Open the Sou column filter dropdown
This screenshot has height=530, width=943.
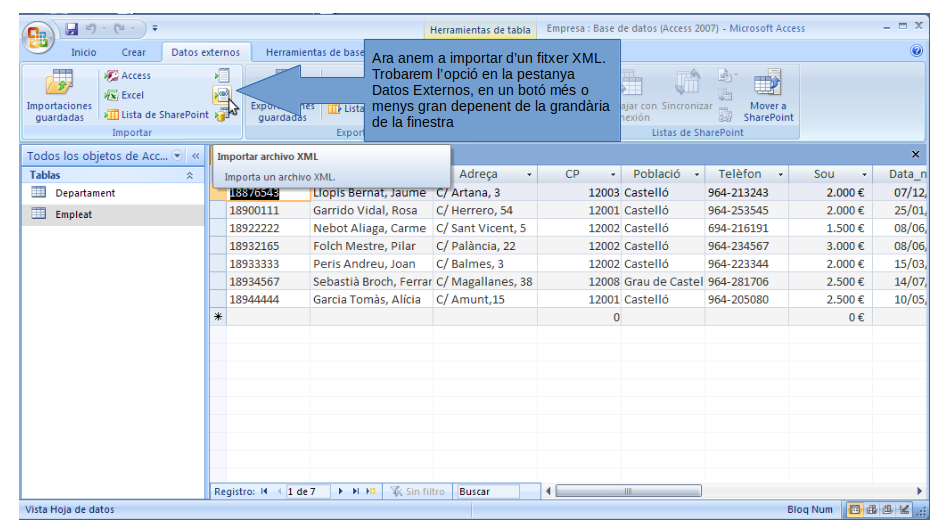864,174
